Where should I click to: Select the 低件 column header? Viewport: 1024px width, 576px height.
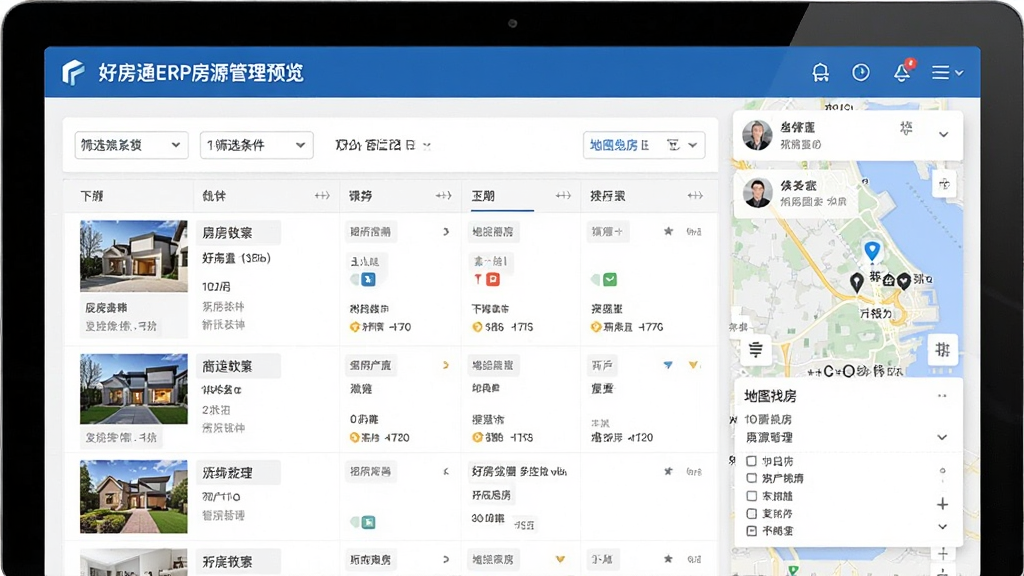point(214,196)
